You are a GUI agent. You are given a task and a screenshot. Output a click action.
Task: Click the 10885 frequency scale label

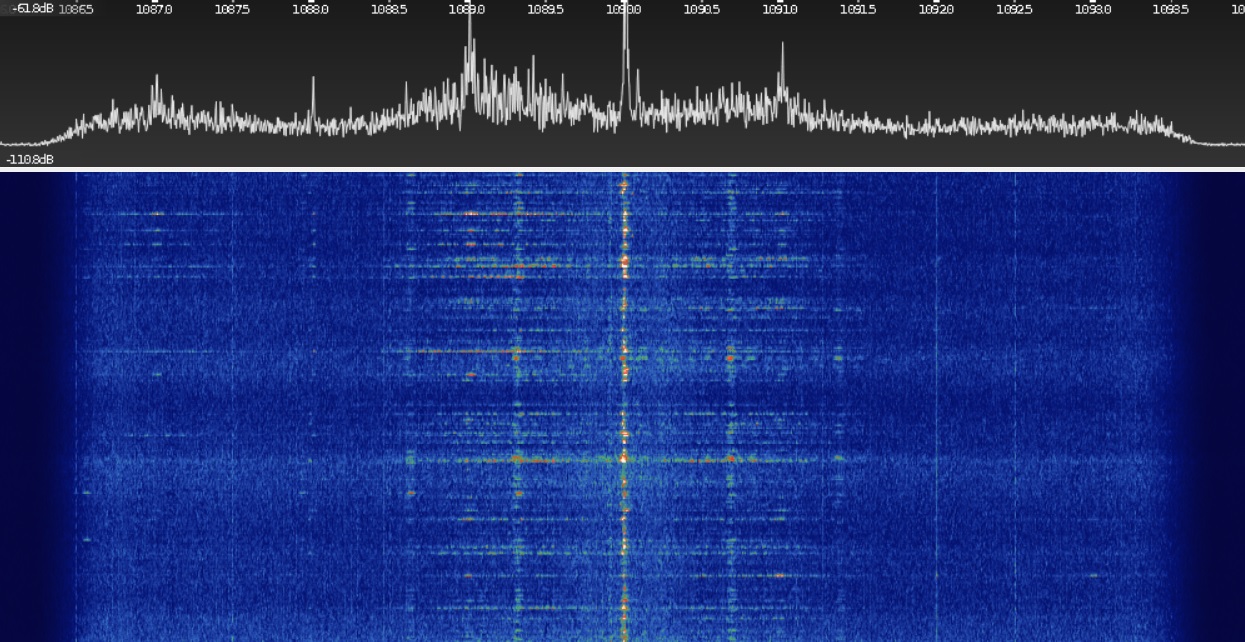point(389,9)
